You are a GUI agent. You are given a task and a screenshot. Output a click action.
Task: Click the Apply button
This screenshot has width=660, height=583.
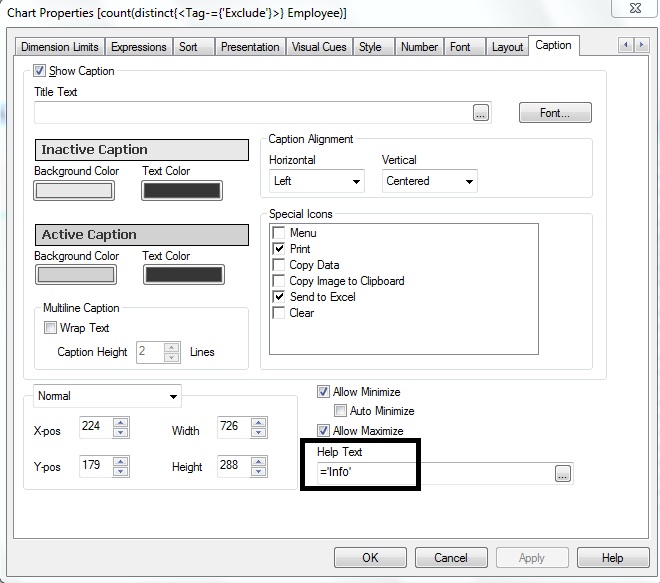click(532, 558)
